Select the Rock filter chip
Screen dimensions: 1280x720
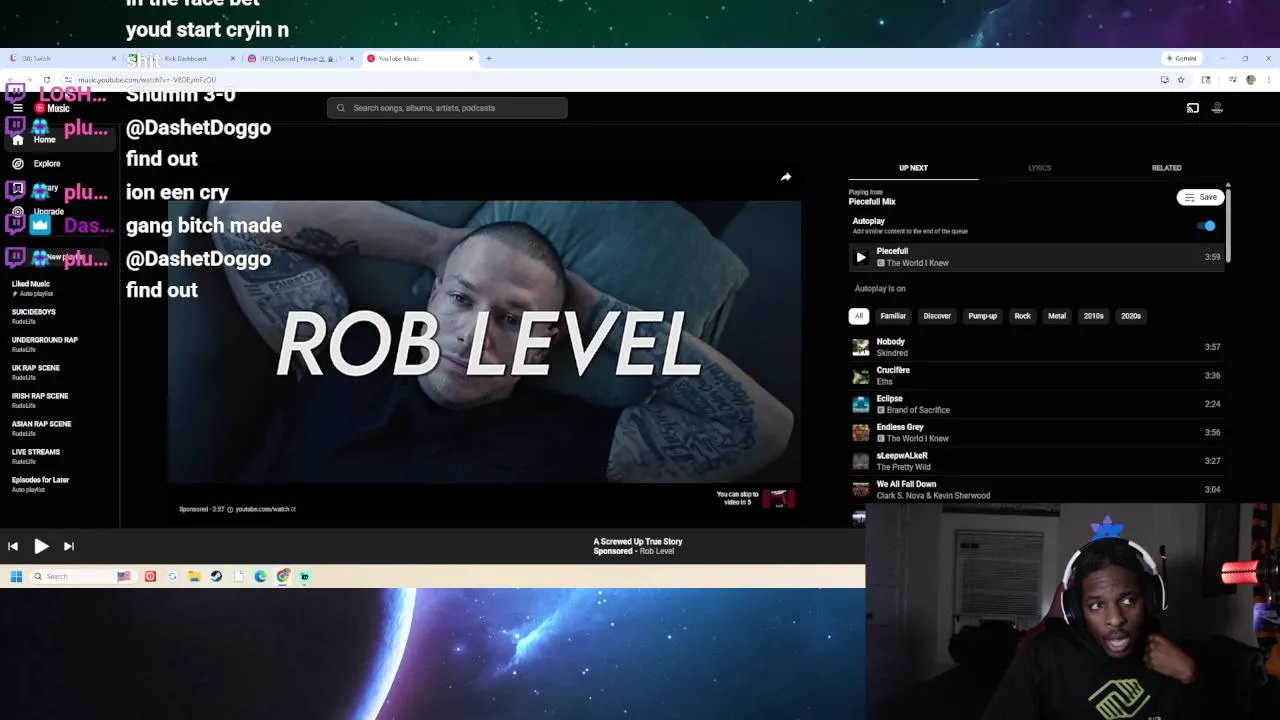pyautogui.click(x=1022, y=316)
